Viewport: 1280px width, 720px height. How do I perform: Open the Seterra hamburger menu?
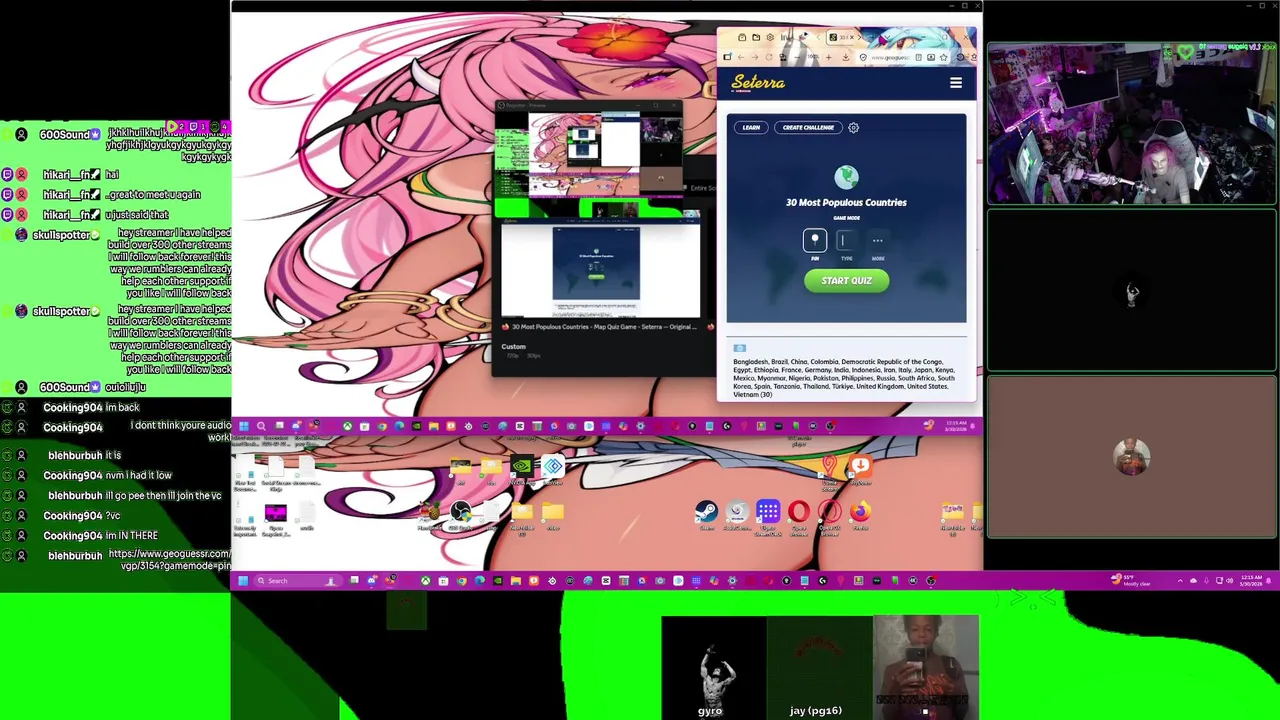coord(955,83)
